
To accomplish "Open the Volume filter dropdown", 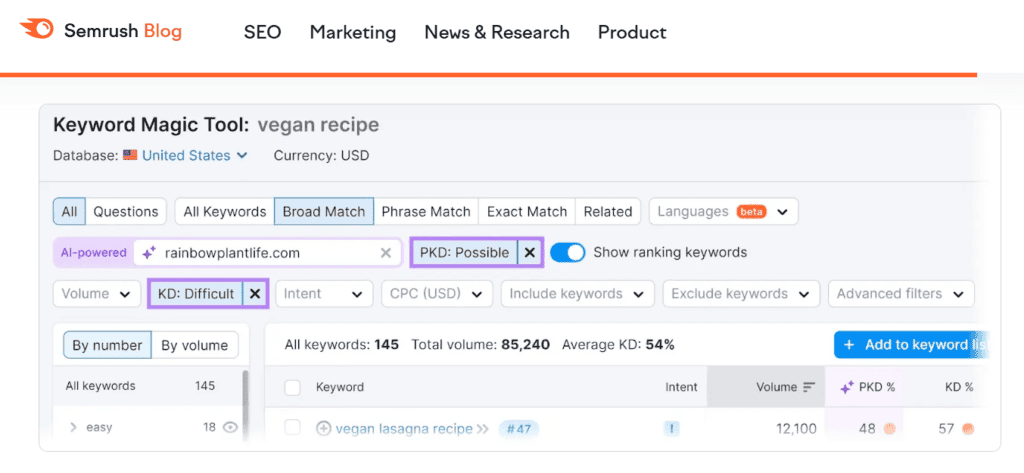I will [97, 294].
